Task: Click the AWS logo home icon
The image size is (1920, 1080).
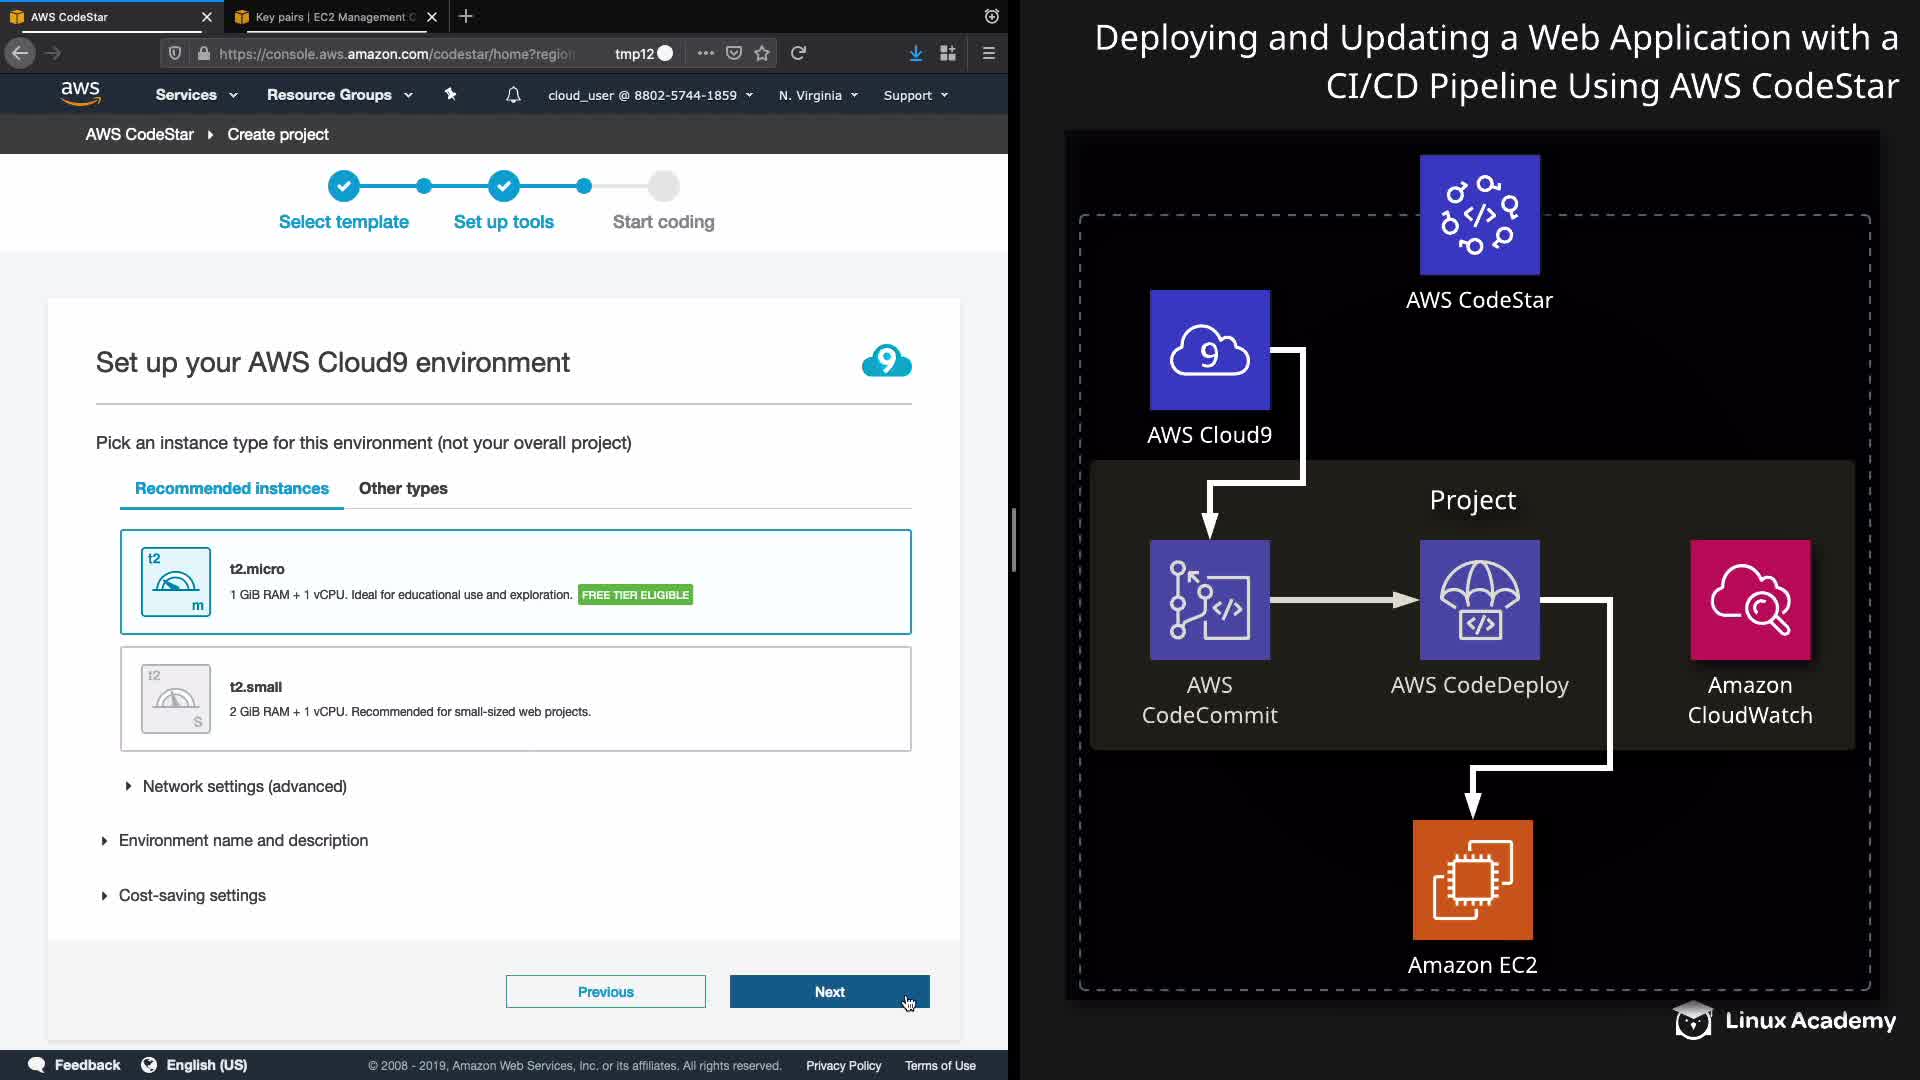Action: (80, 94)
